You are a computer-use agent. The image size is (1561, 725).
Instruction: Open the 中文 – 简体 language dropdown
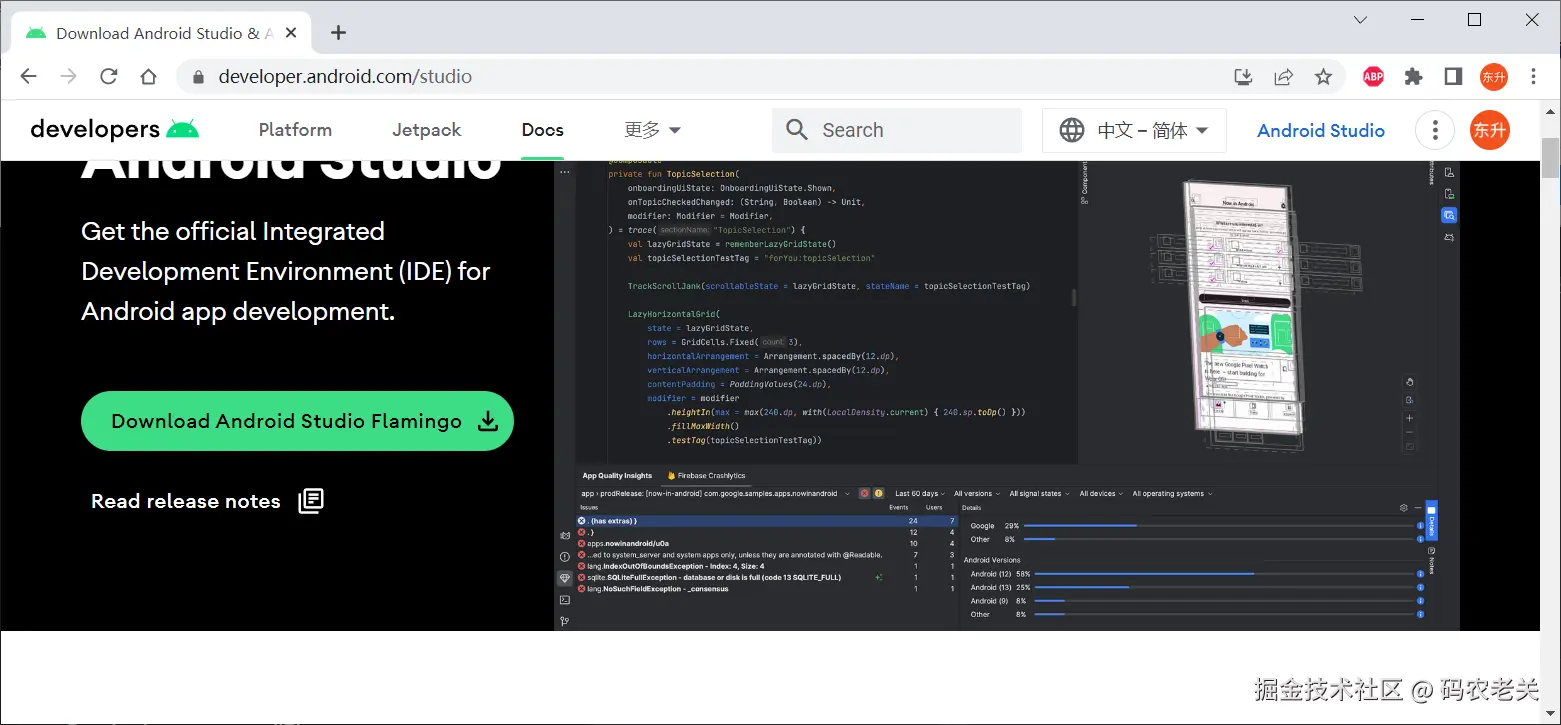[1134, 130]
